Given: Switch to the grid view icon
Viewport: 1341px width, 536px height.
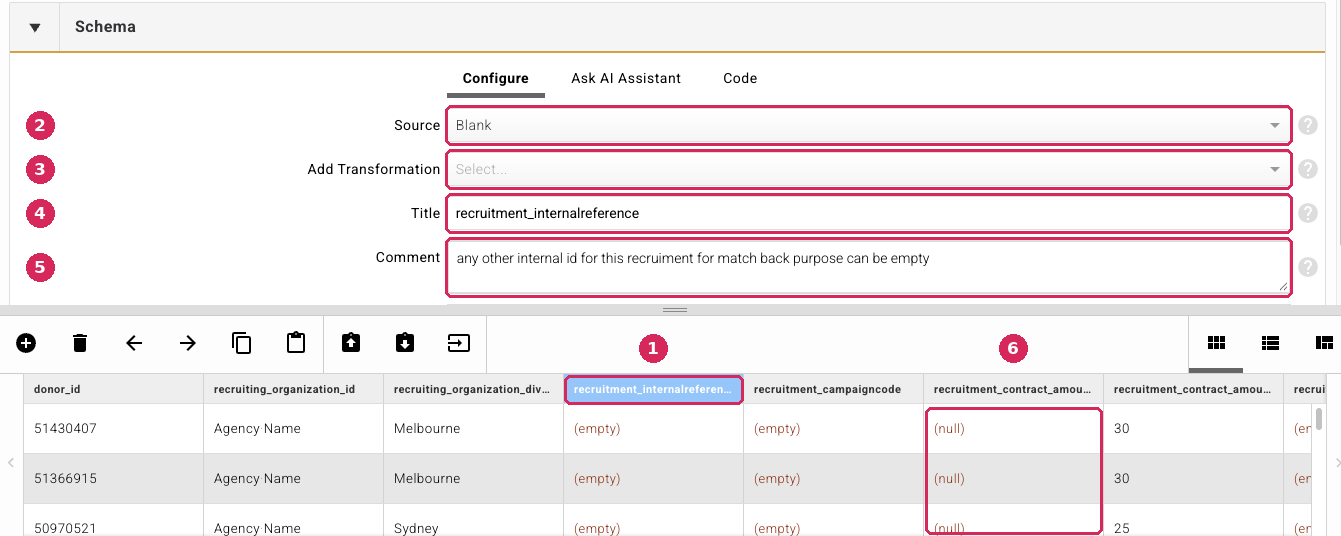Looking at the screenshot, I should tap(1216, 343).
